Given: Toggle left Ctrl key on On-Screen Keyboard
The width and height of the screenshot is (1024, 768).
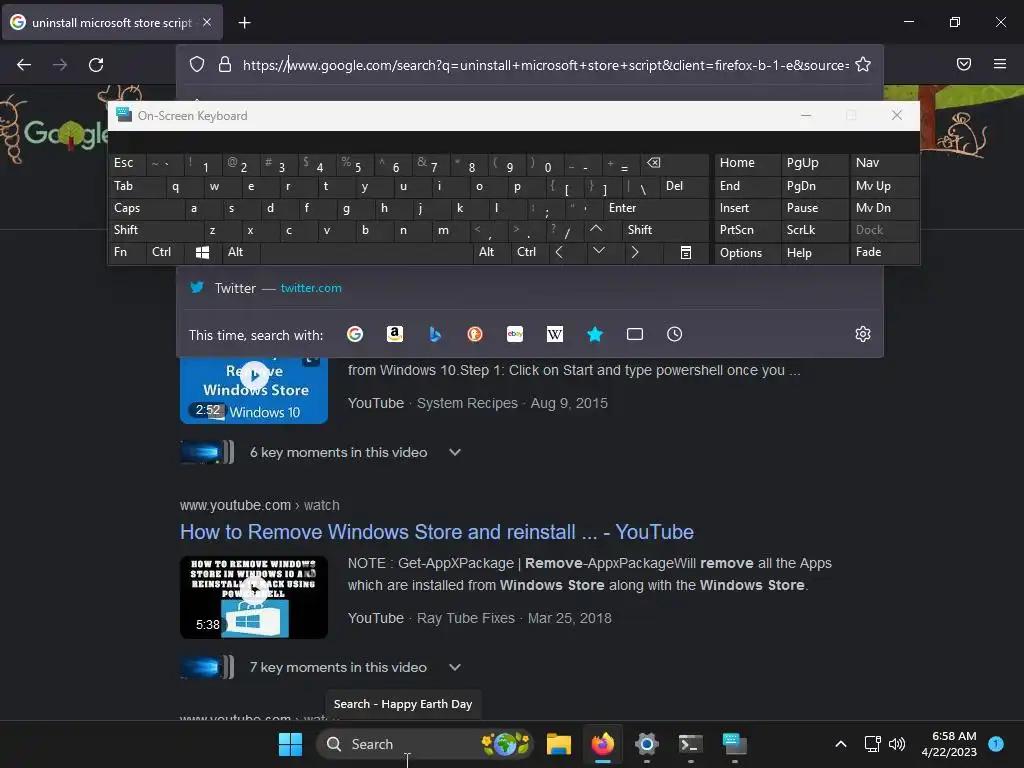Looking at the screenshot, I should 165,252.
